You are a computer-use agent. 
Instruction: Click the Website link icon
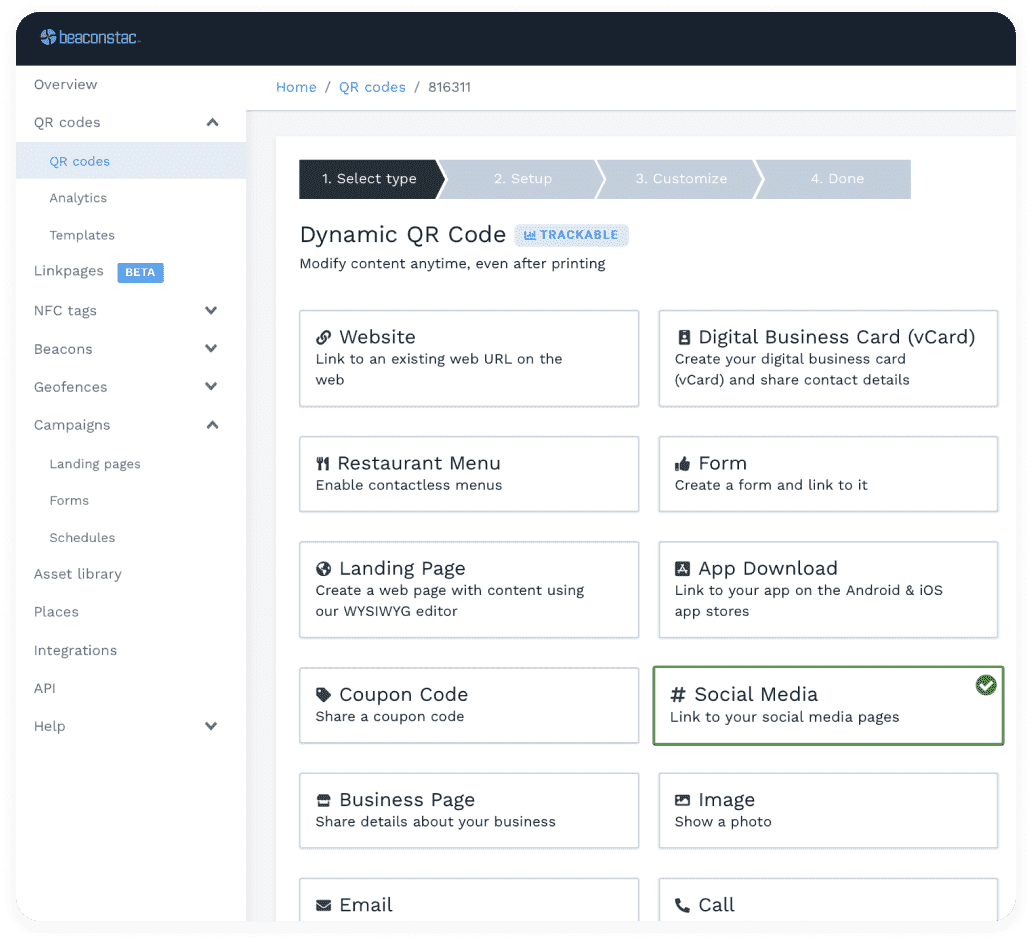tap(323, 337)
